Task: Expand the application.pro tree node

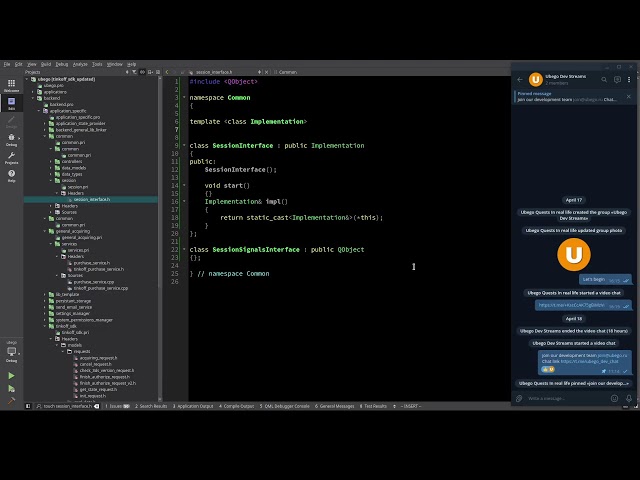Action: coord(33,92)
